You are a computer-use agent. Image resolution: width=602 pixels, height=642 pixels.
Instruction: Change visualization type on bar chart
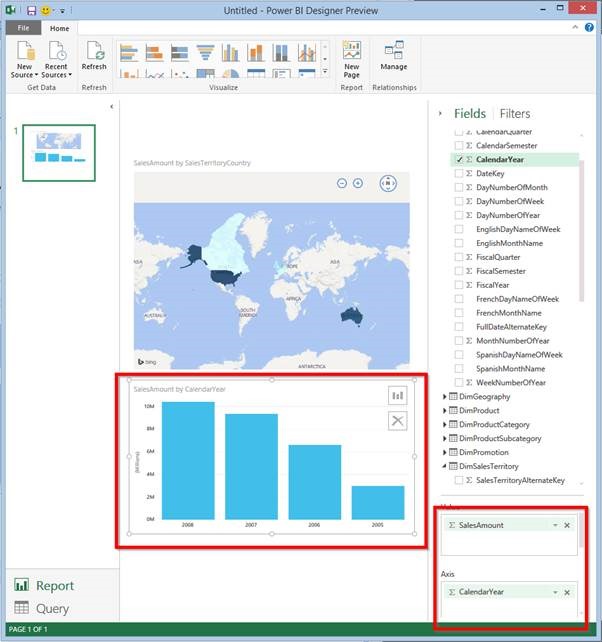[397, 396]
